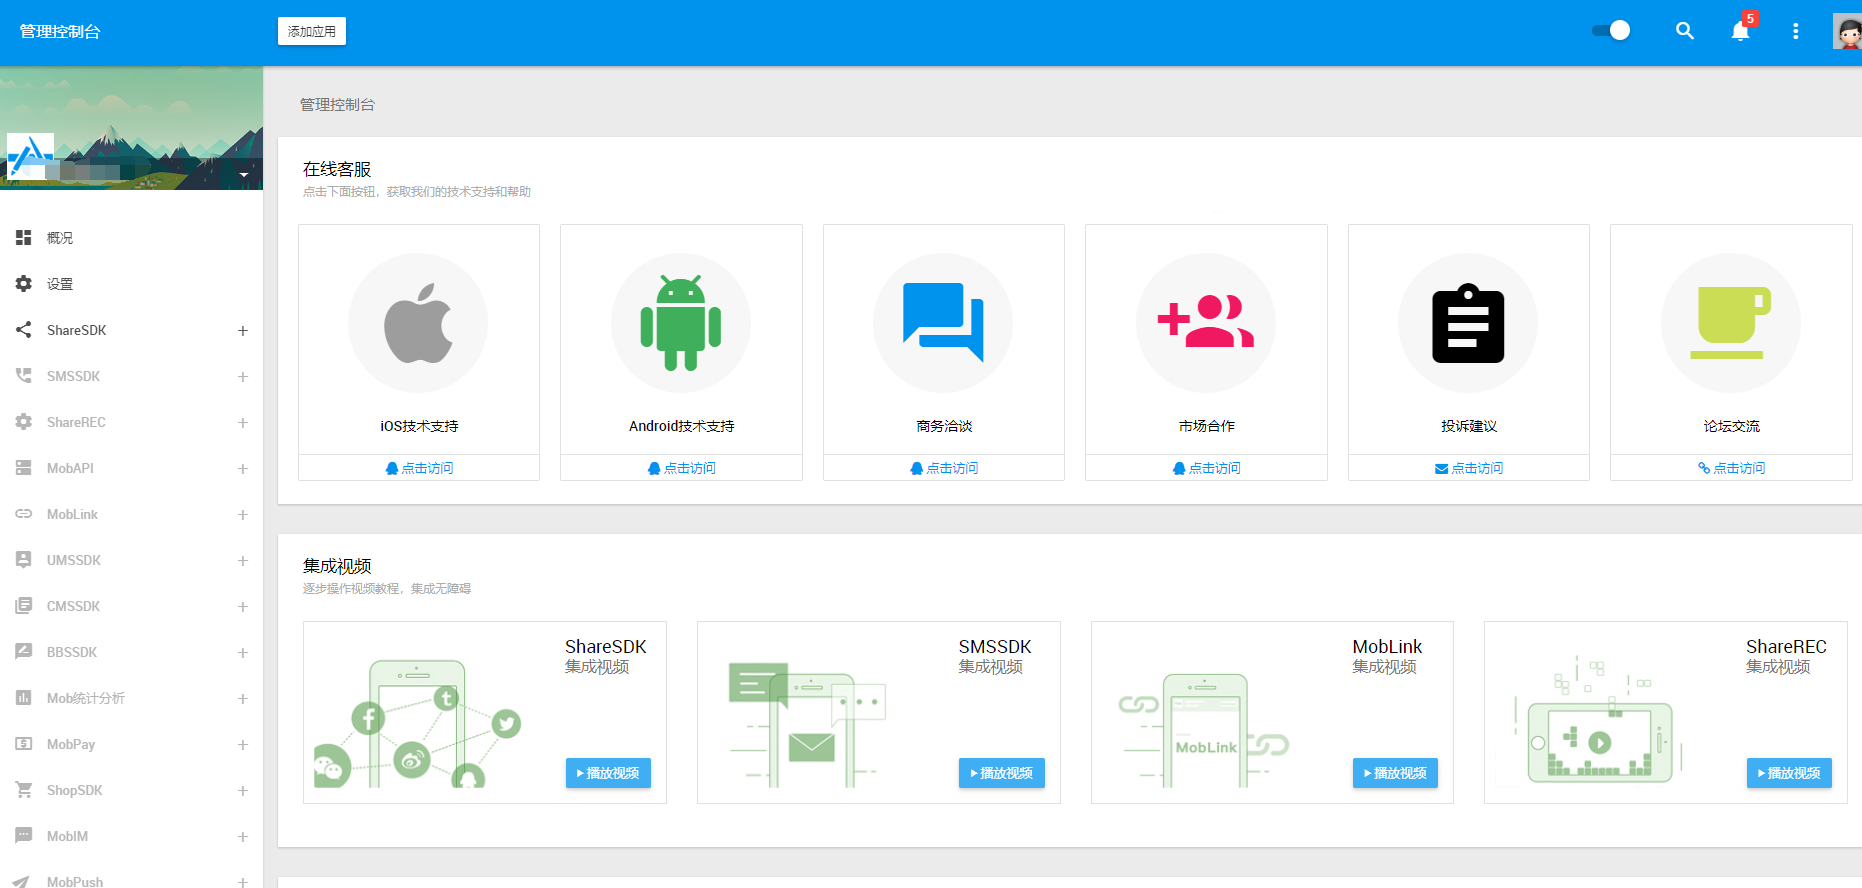Click the CMSSDK document icon in sidebar
The height and width of the screenshot is (888, 1862).
tap(24, 606)
